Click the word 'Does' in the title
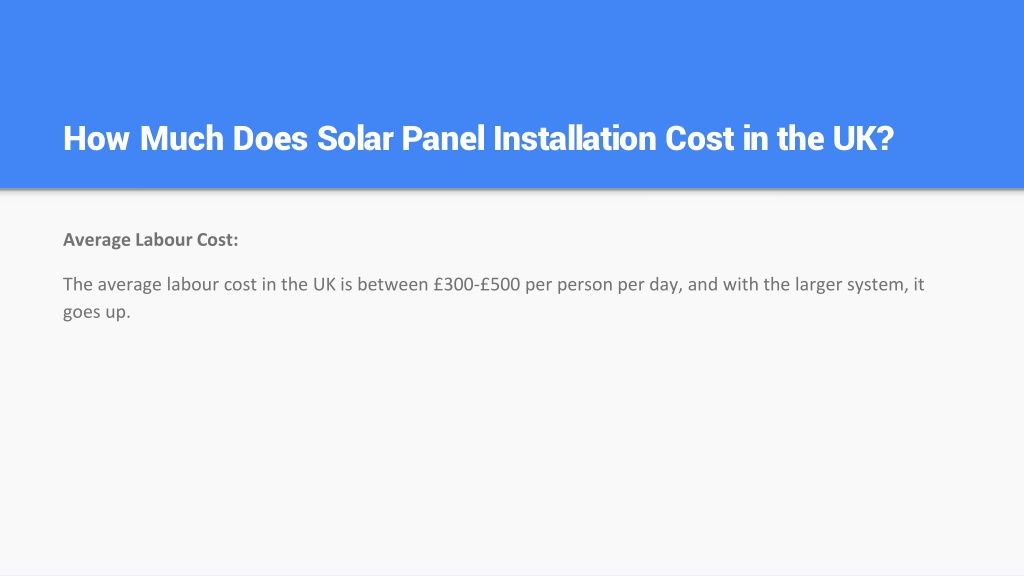The image size is (1024, 576). 270,138
